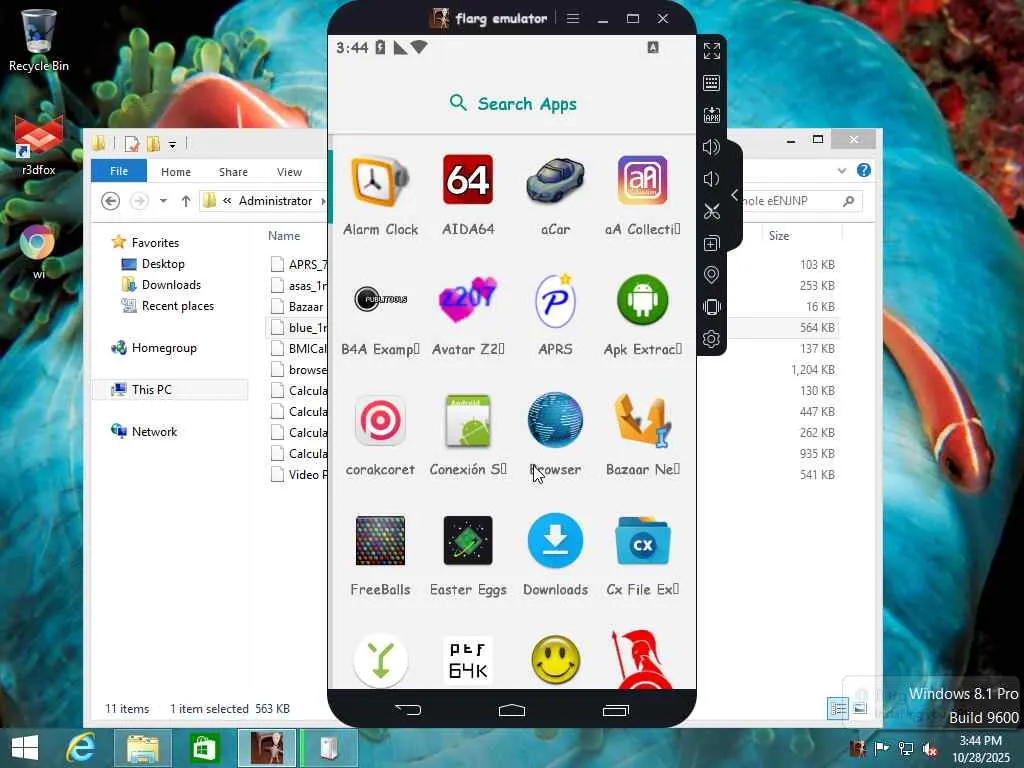The width and height of the screenshot is (1024, 768).
Task: Switch to the View ribbon tab
Action: point(289,172)
